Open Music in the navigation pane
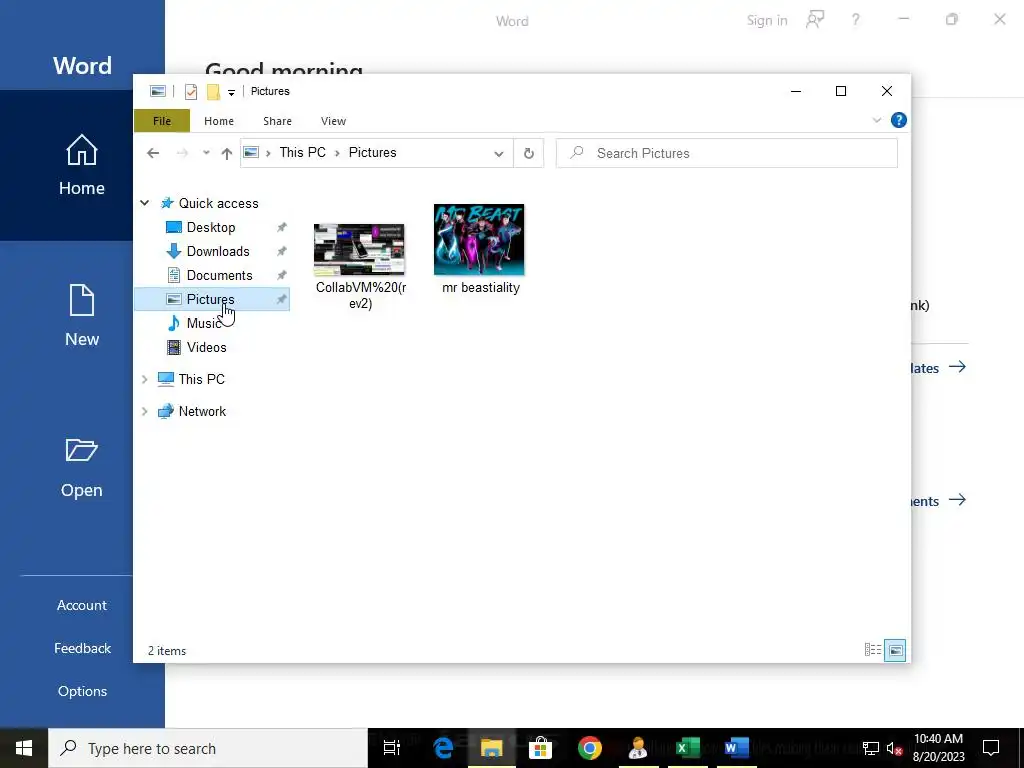 pyautogui.click(x=203, y=323)
